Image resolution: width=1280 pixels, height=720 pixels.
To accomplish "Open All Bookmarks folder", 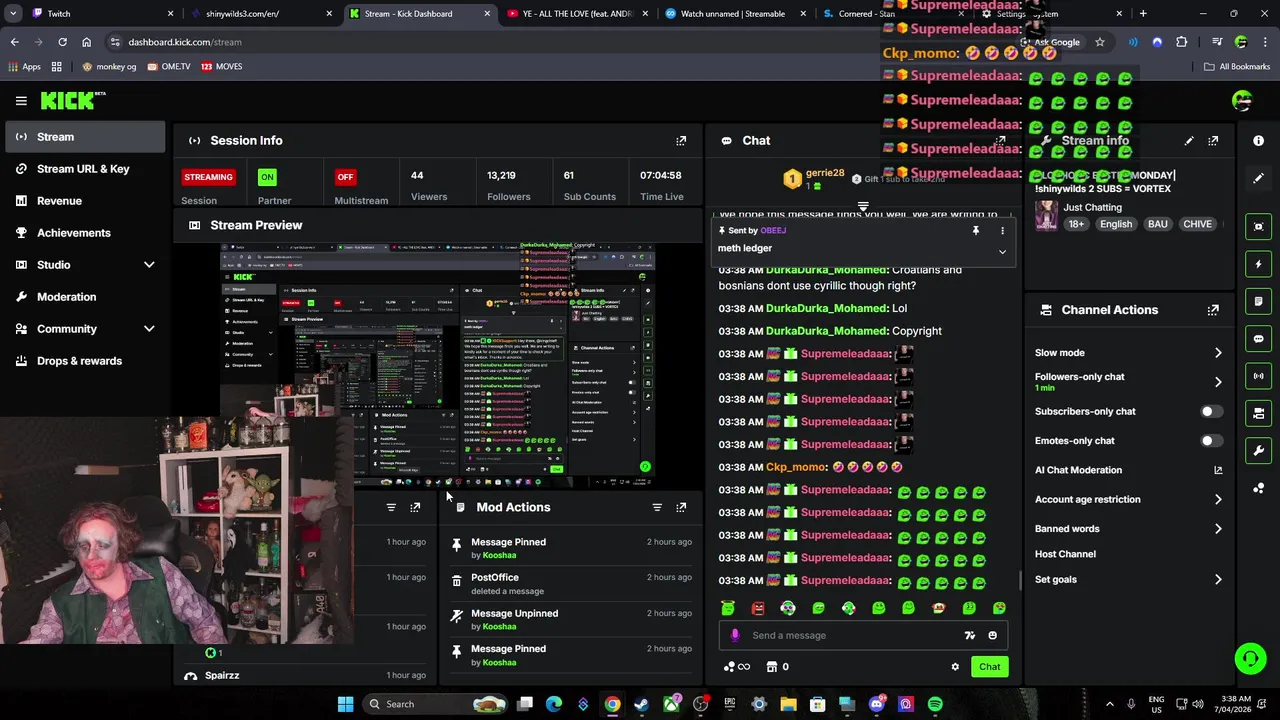I will point(1237,67).
